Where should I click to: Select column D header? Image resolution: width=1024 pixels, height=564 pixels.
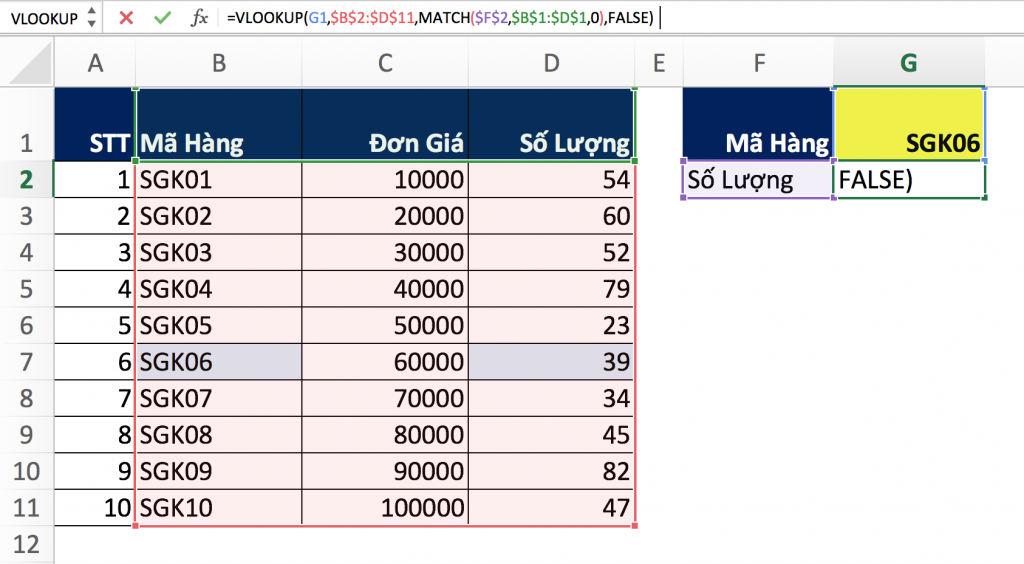tap(551, 64)
